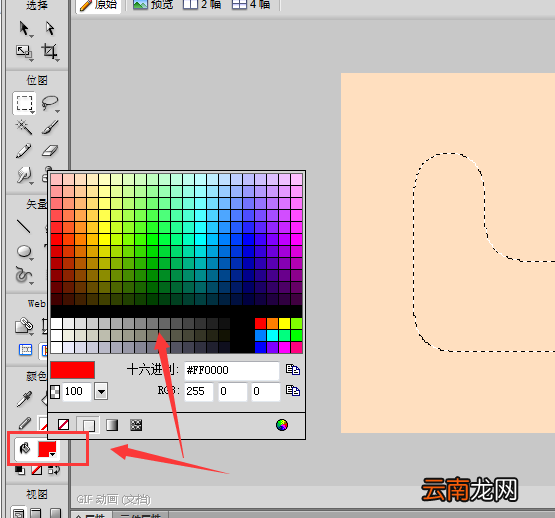Choose solid fill type button
Image resolution: width=555 pixels, height=518 pixels.
pyautogui.click(x=88, y=425)
